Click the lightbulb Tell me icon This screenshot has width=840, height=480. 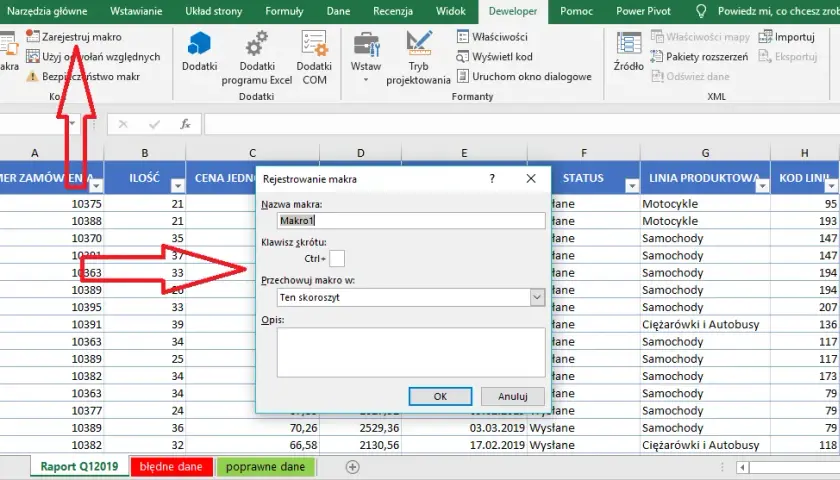700,11
